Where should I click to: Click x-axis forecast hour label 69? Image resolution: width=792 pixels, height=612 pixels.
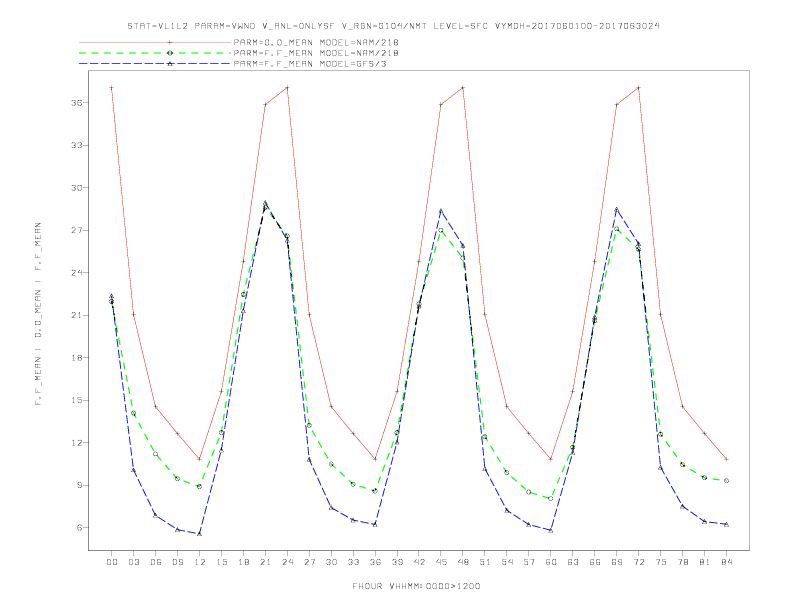pos(617,562)
